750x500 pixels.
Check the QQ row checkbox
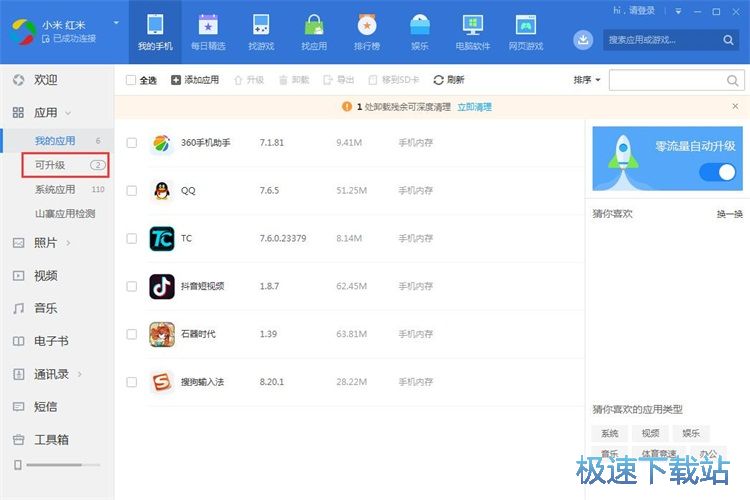[x=132, y=190]
